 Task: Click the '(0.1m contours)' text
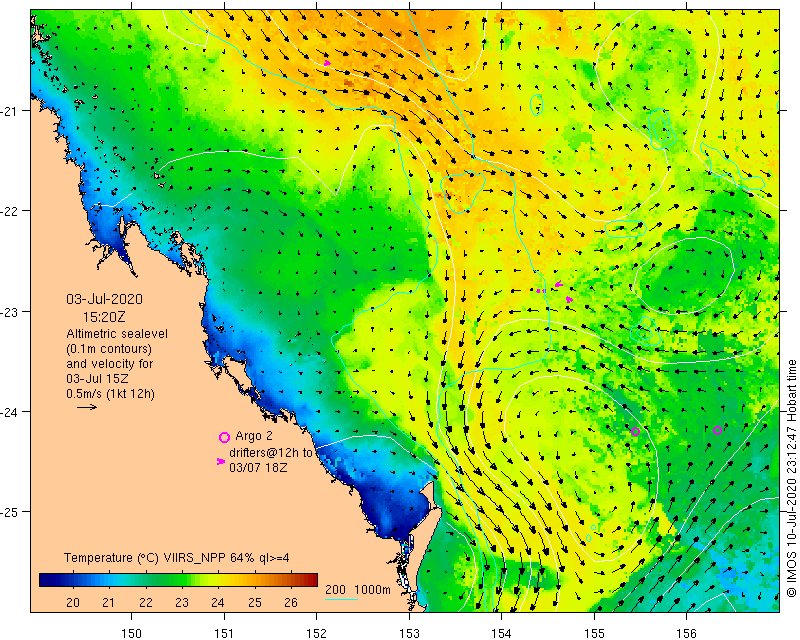109,349
